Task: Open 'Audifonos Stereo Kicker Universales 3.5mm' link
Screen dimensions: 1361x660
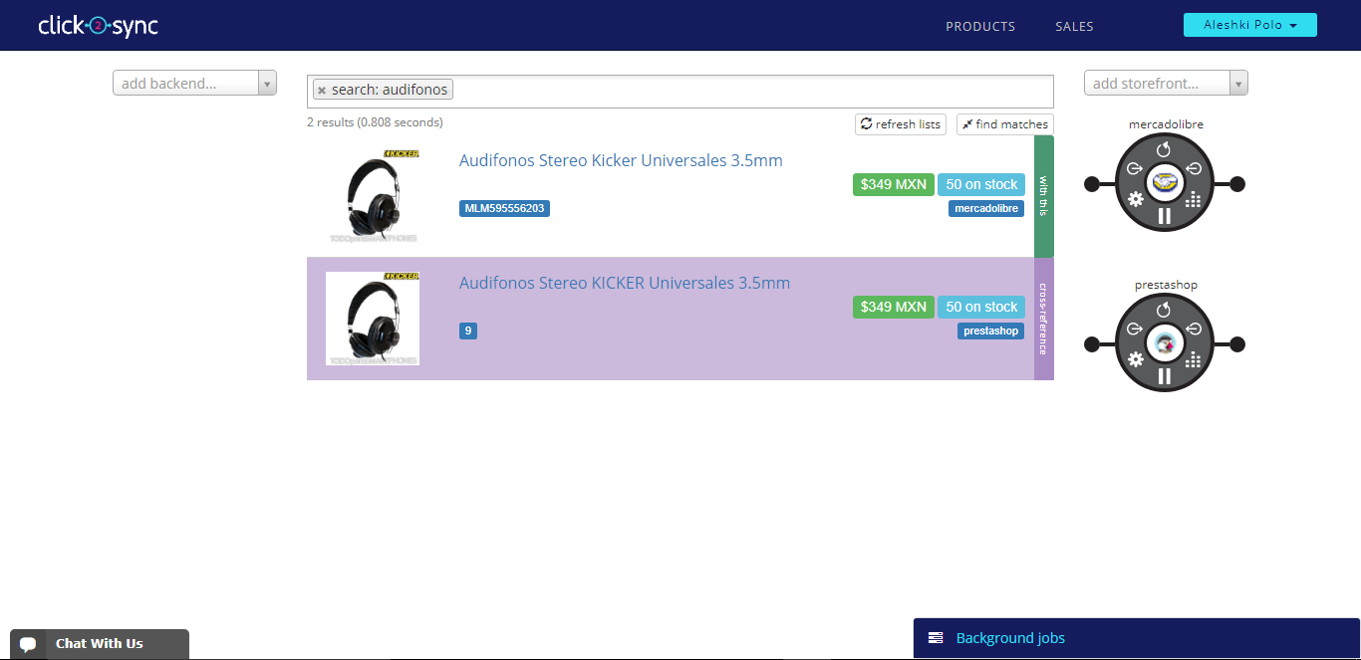Action: point(620,160)
